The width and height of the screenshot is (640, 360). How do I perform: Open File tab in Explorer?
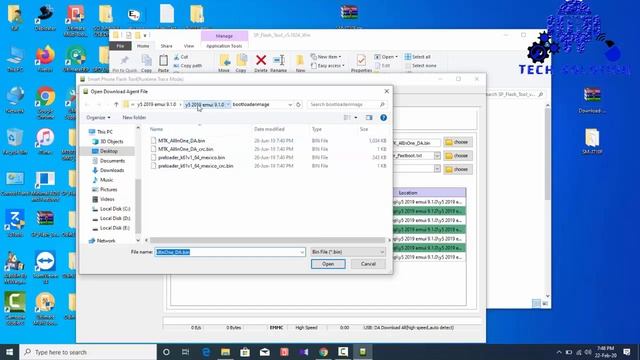(x=120, y=46)
